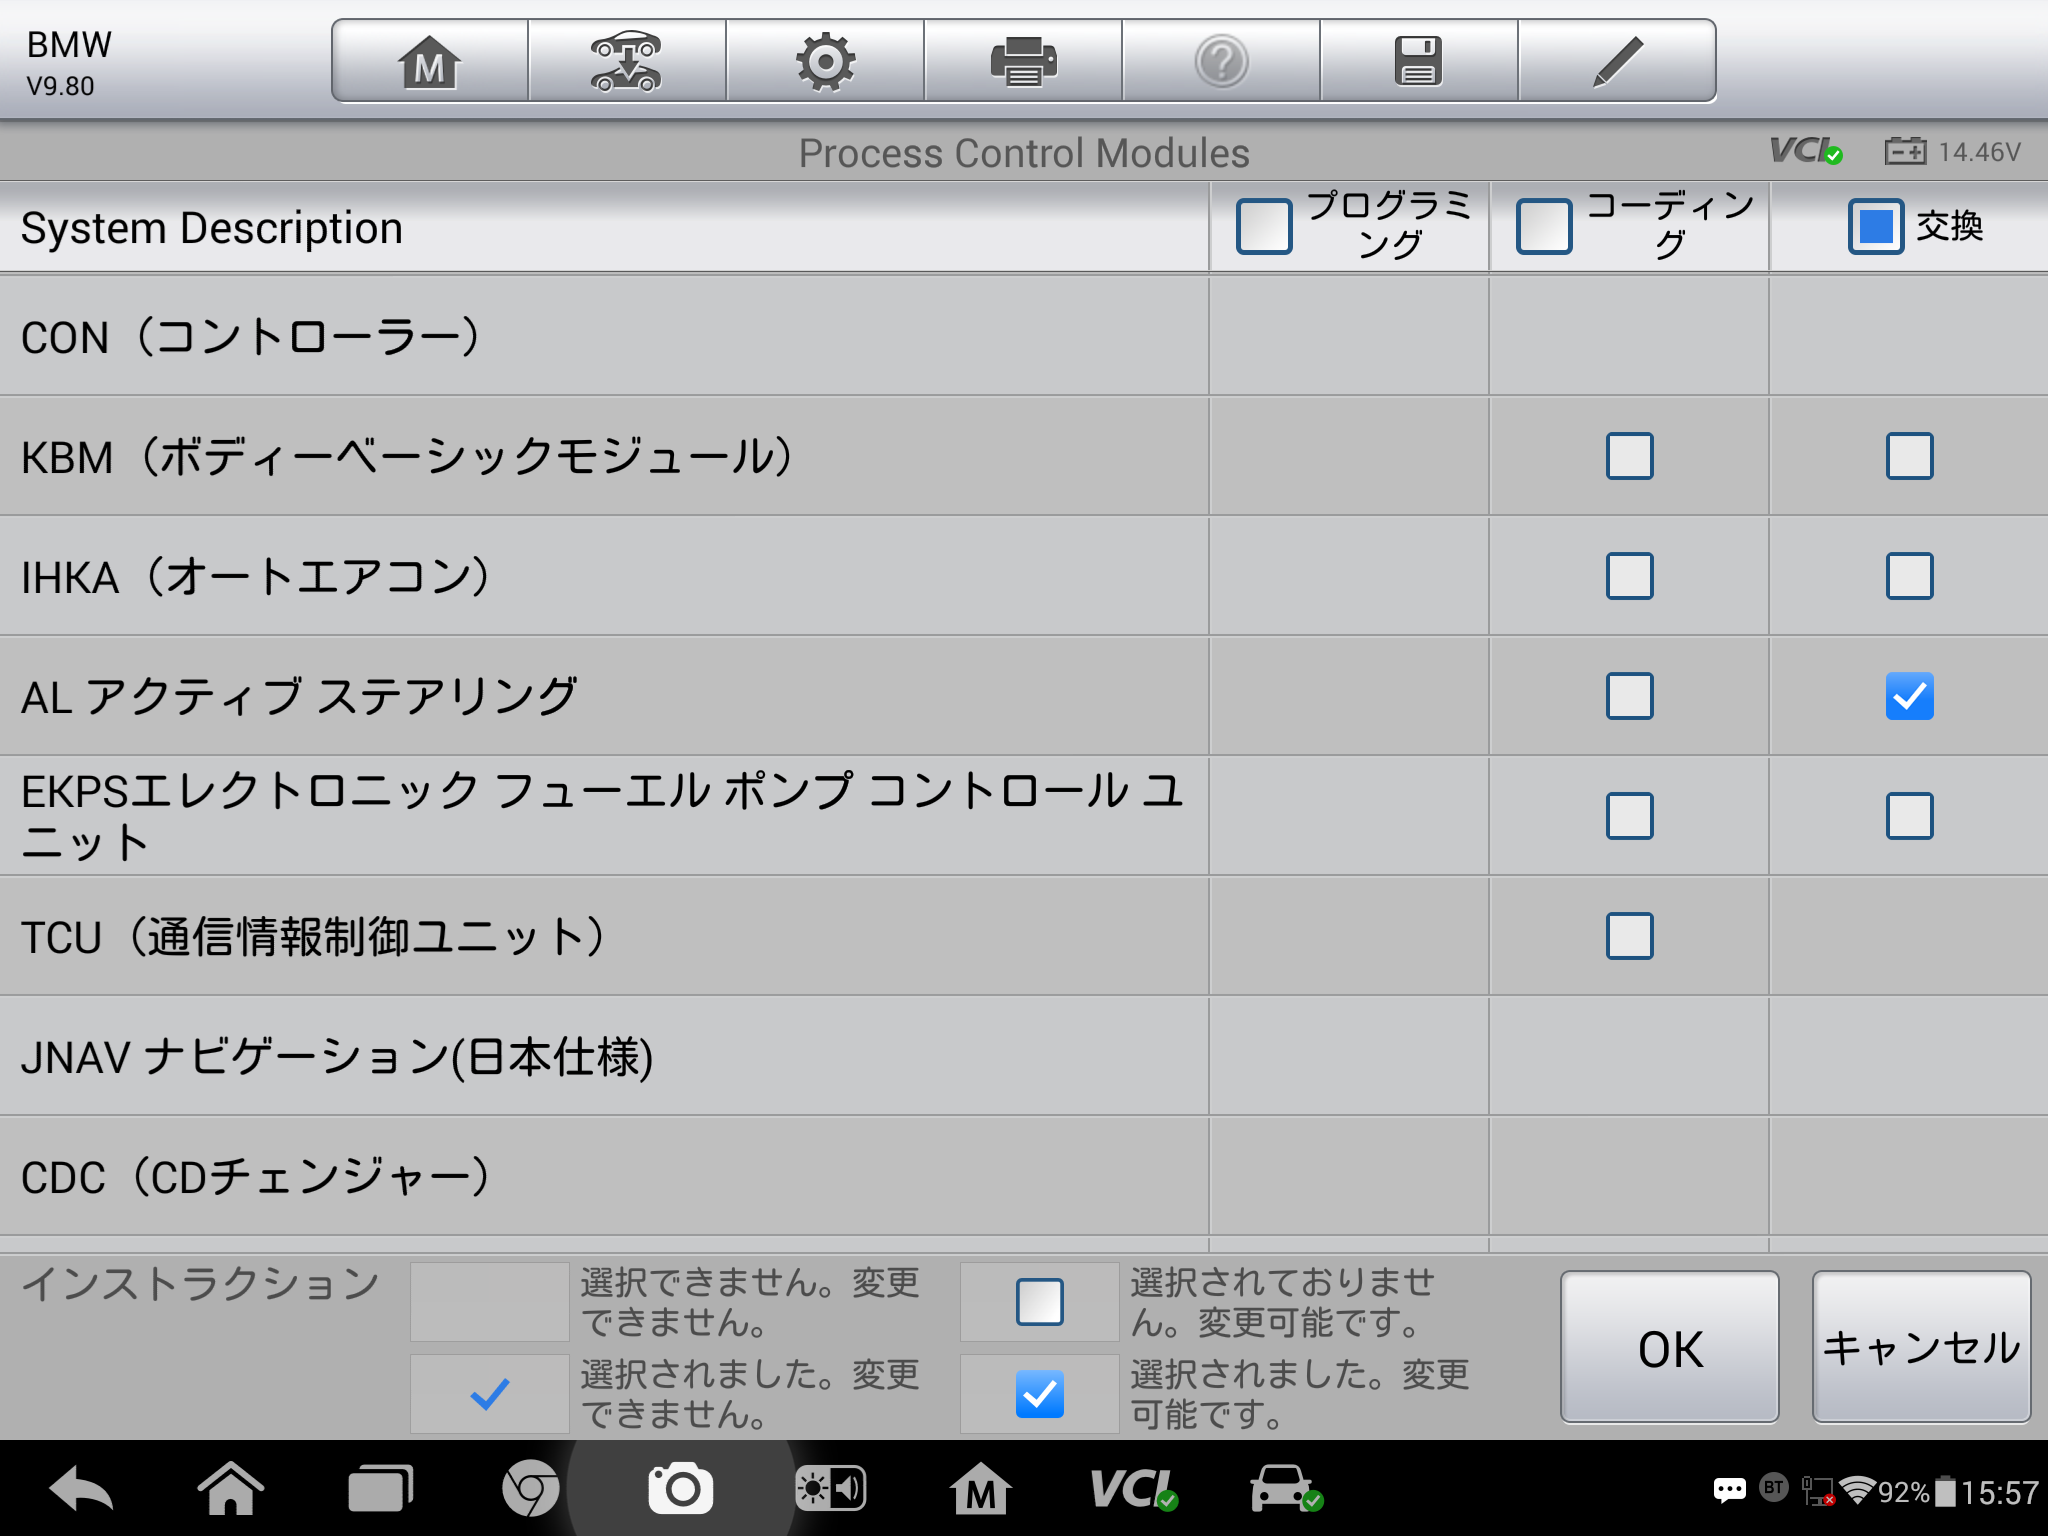This screenshot has height=1536, width=2048.
Task: Select the CDC（CDチェンジャー） row
Action: tap(1024, 1176)
